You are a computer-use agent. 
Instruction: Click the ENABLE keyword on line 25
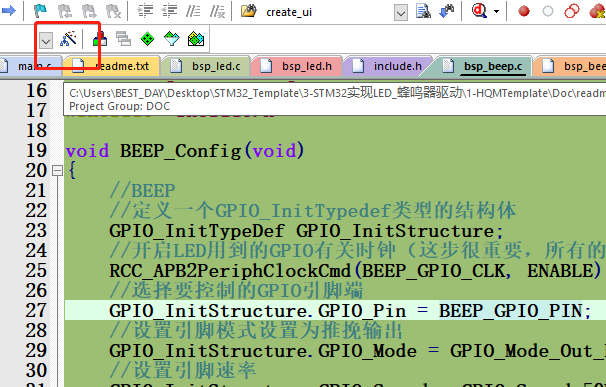click(x=559, y=271)
